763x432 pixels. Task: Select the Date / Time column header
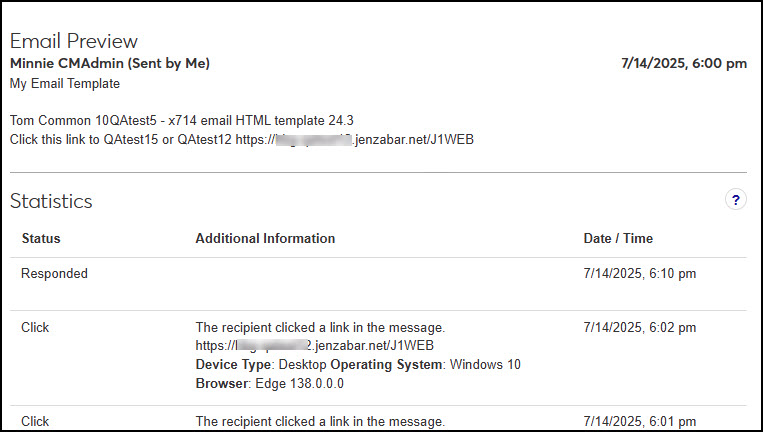click(x=618, y=238)
